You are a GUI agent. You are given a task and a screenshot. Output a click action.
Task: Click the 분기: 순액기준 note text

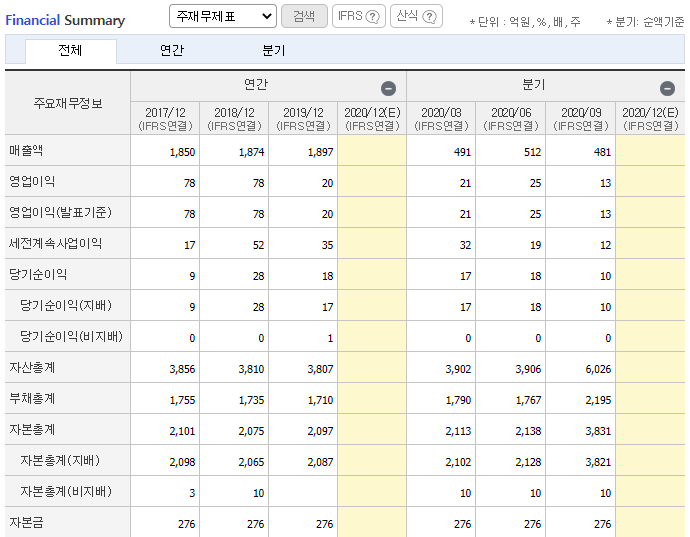tap(645, 22)
